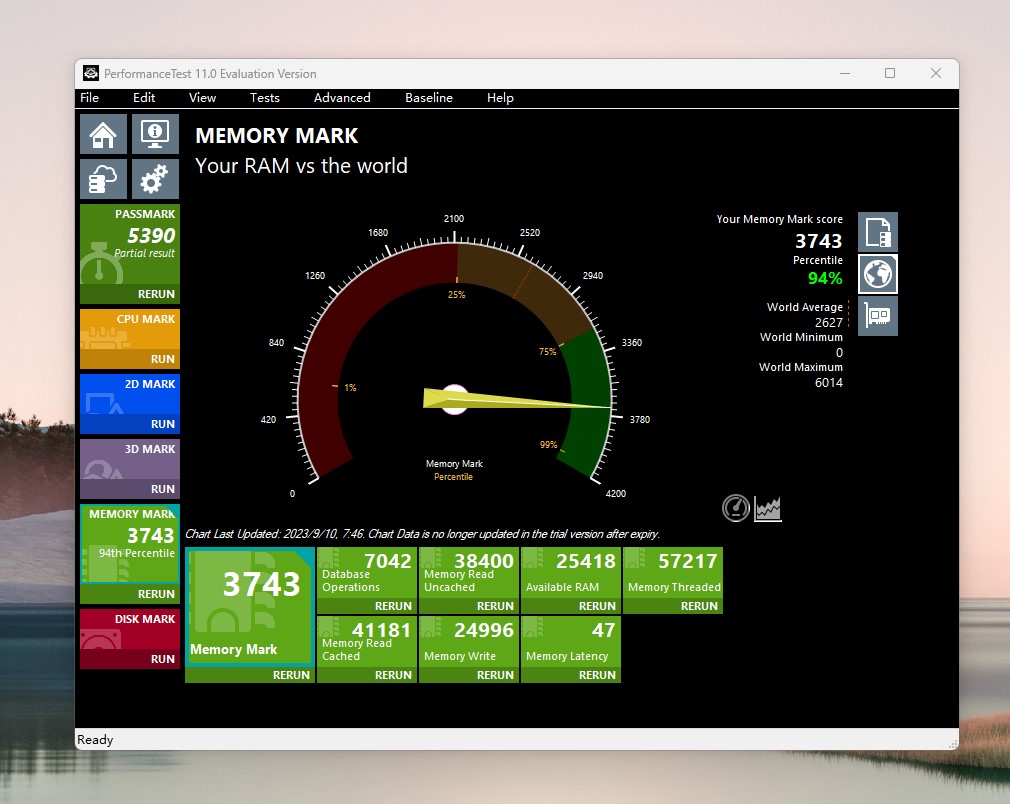Open the File menu
The image size is (1010, 804).
coord(90,98)
